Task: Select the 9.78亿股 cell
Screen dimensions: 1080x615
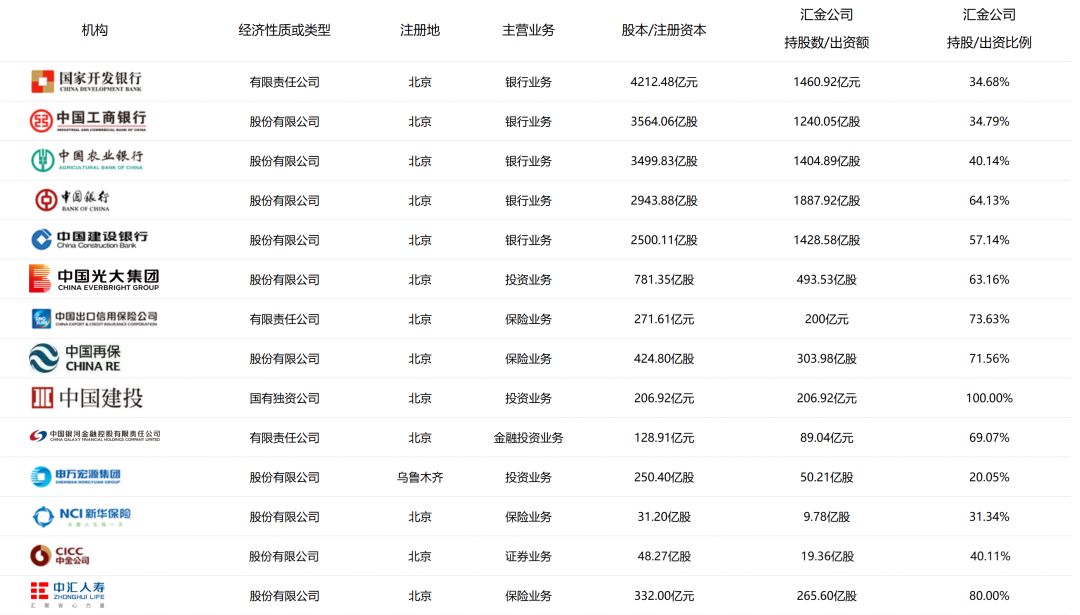Action: pos(827,517)
